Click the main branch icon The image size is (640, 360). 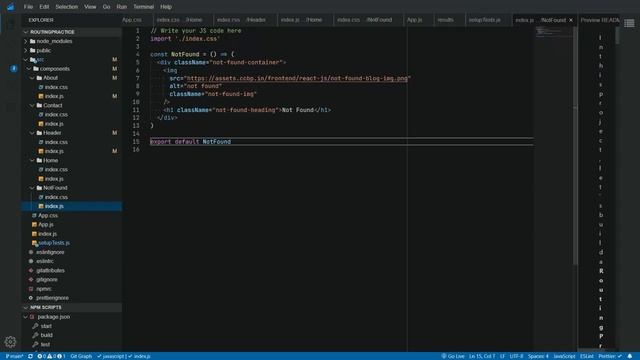click(x=7, y=356)
